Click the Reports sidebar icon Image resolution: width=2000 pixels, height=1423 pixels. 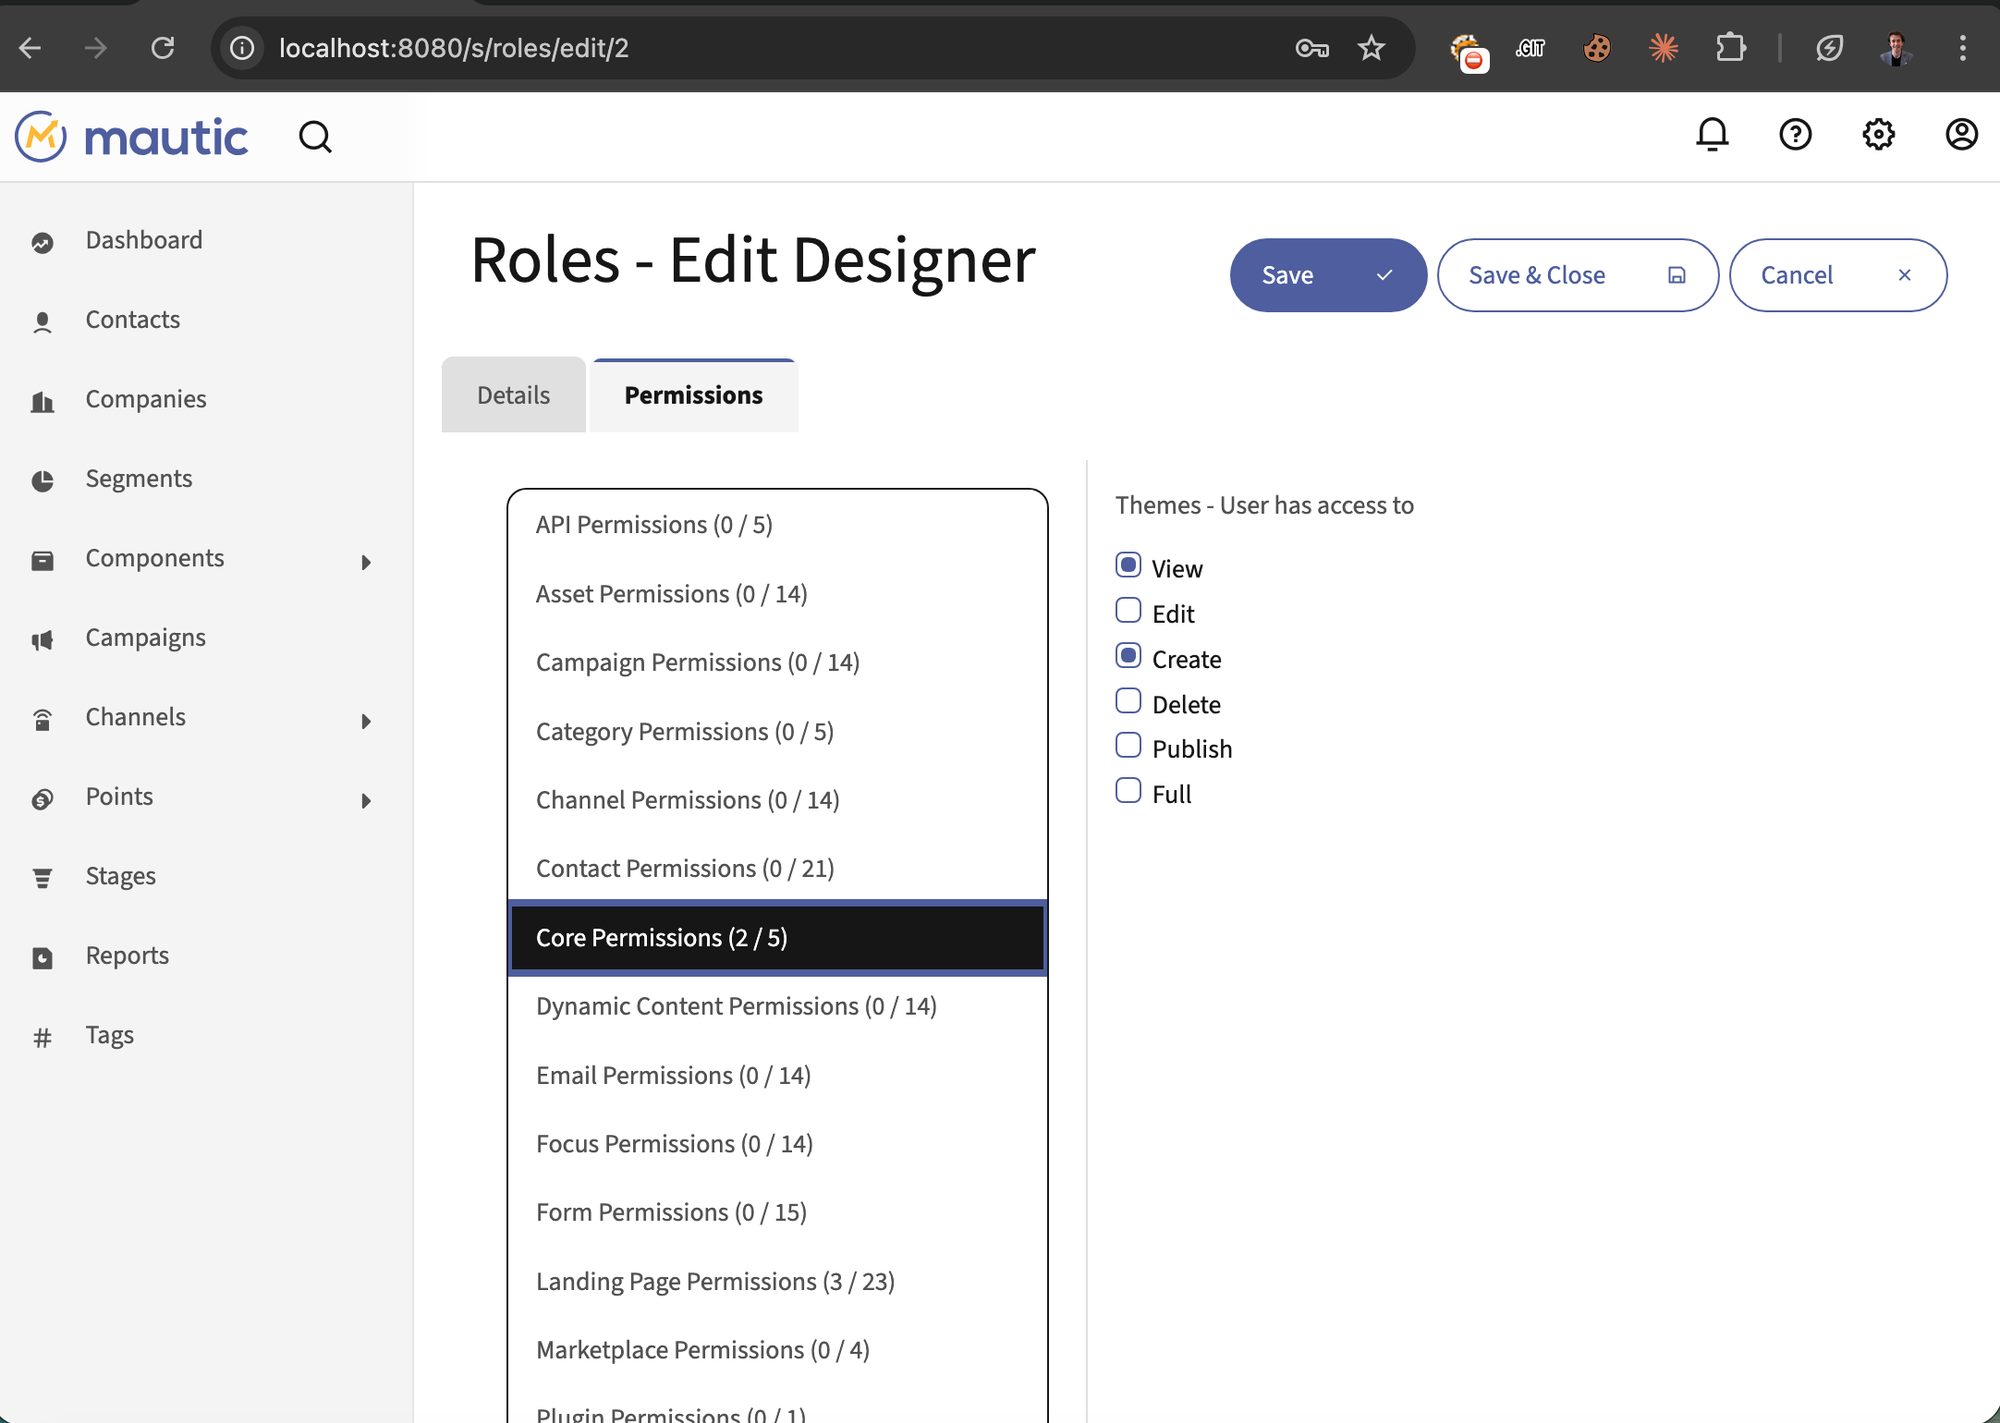pos(42,958)
